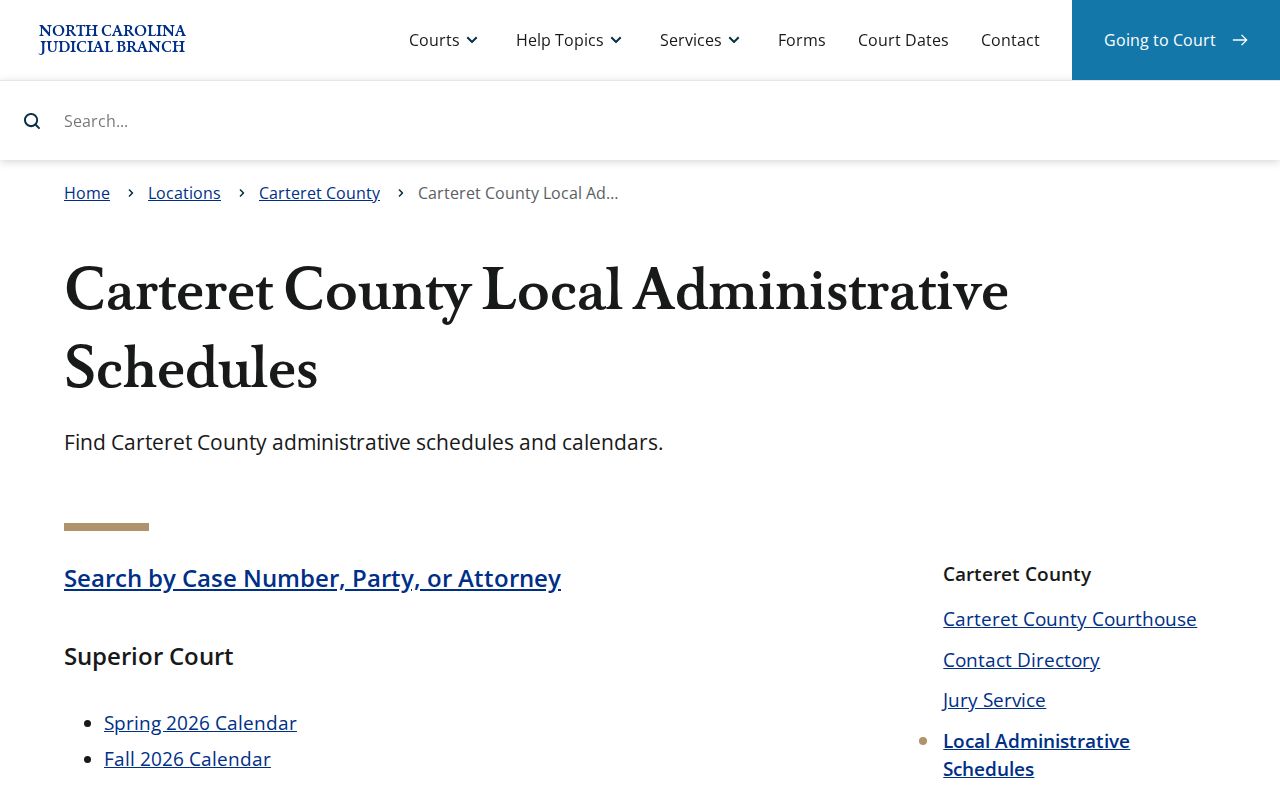Click the page title Carteret County Local Administrative Schedules
The height and width of the screenshot is (800, 1280).
(x=536, y=329)
